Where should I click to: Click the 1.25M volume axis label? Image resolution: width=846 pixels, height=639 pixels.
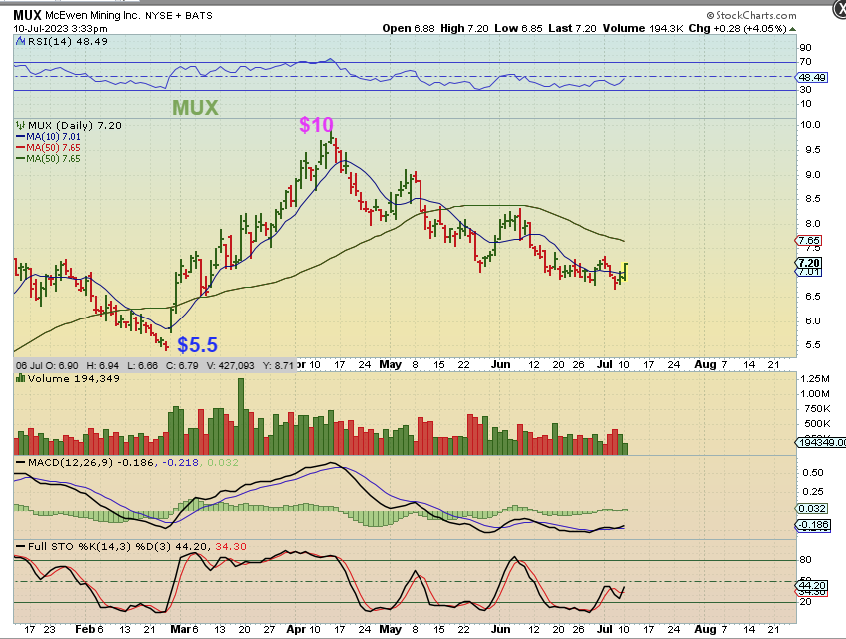pyautogui.click(x=815, y=378)
